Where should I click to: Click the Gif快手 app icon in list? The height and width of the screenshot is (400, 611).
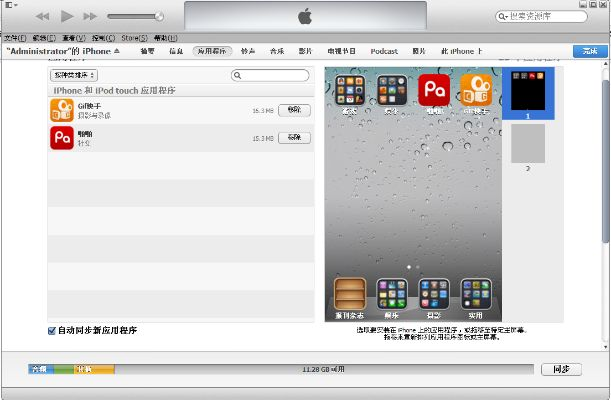point(61,109)
